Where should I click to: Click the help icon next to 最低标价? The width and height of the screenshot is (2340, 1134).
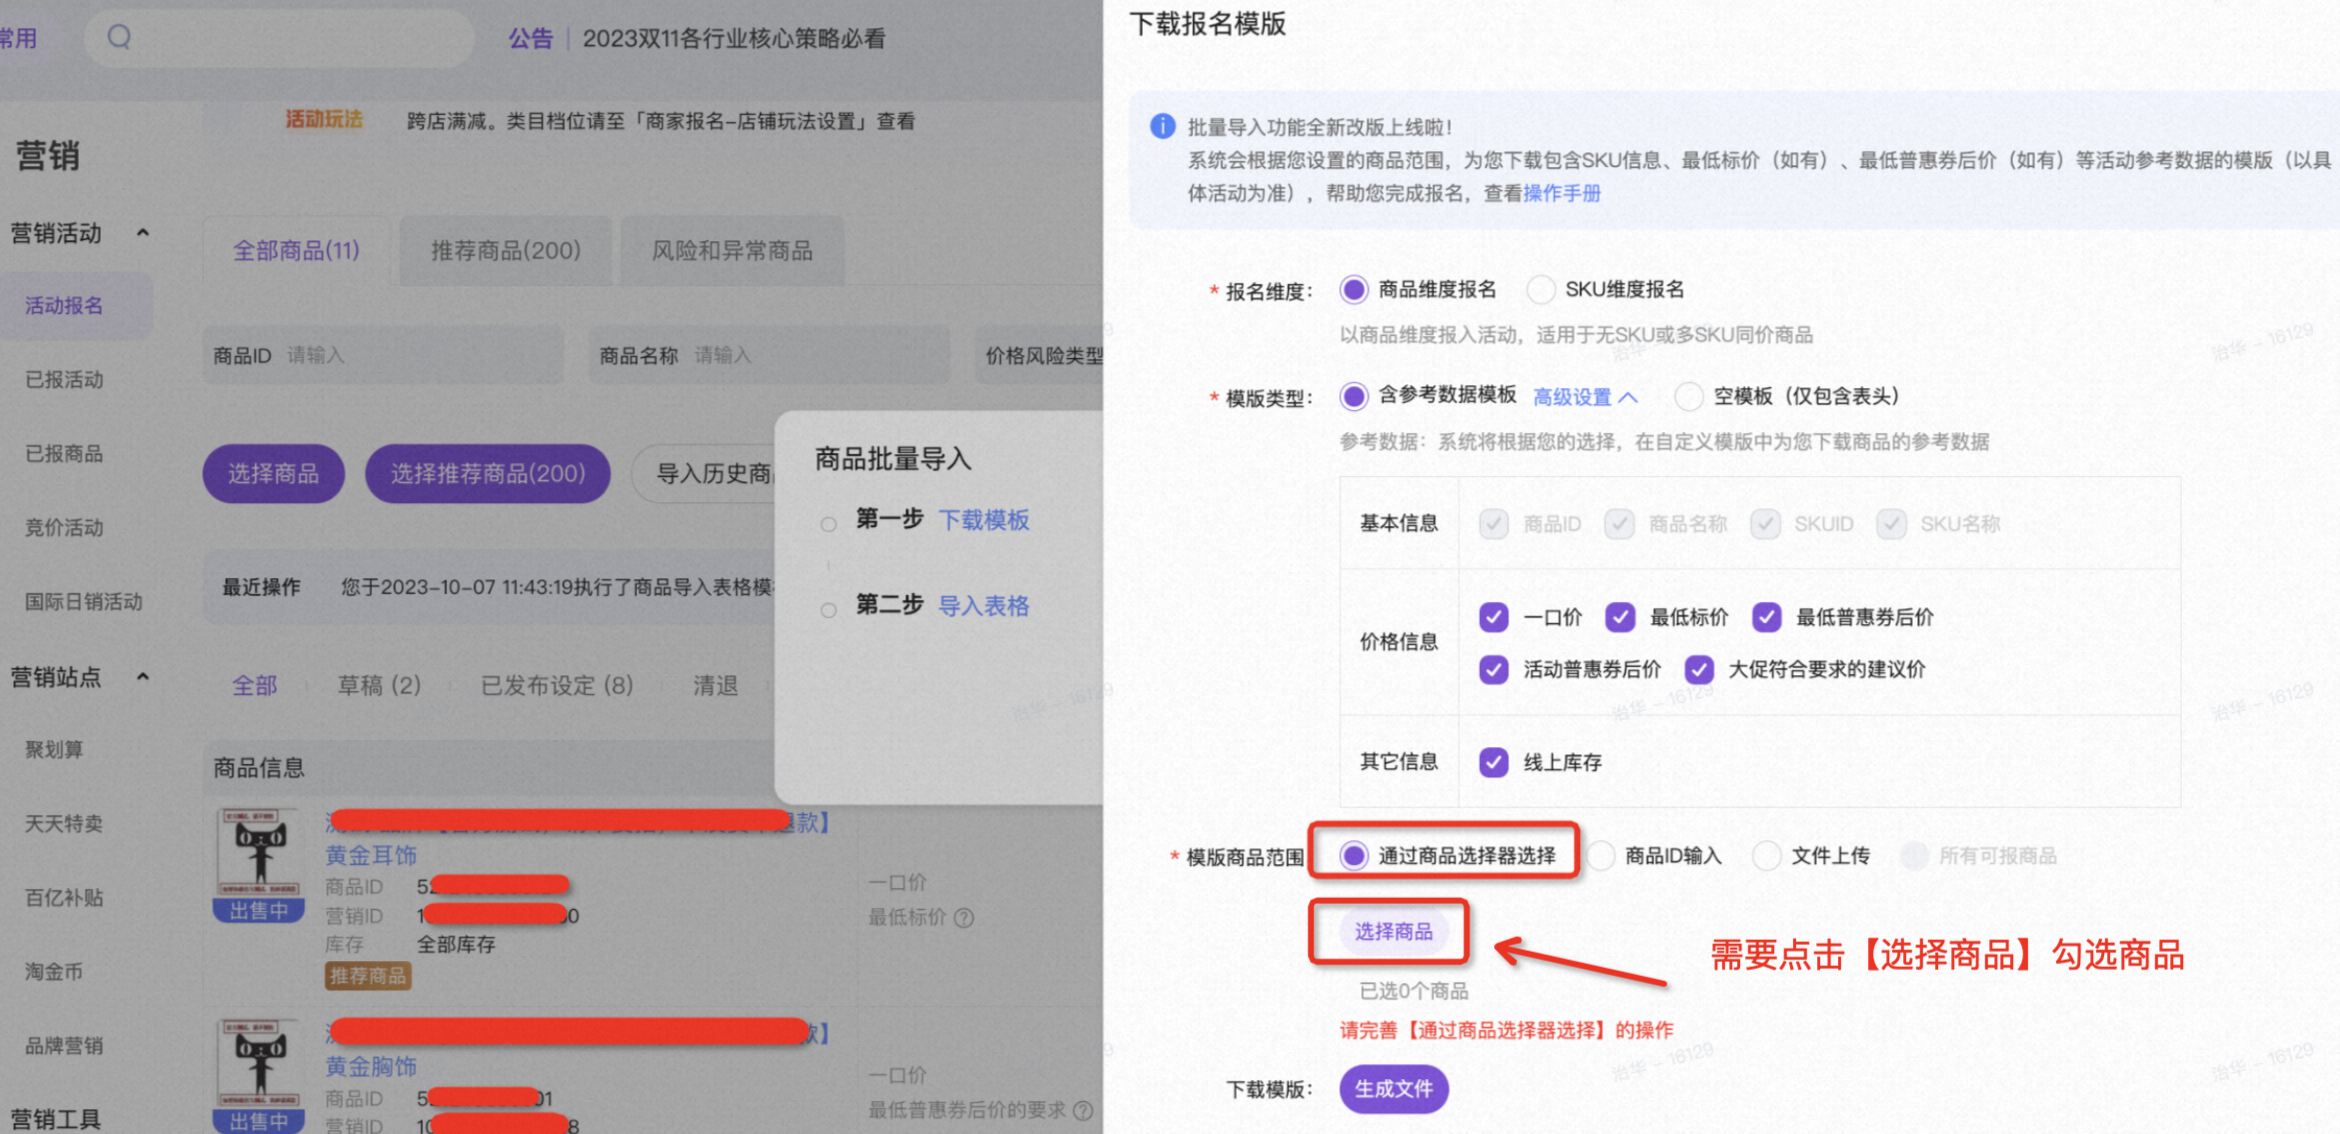(964, 917)
